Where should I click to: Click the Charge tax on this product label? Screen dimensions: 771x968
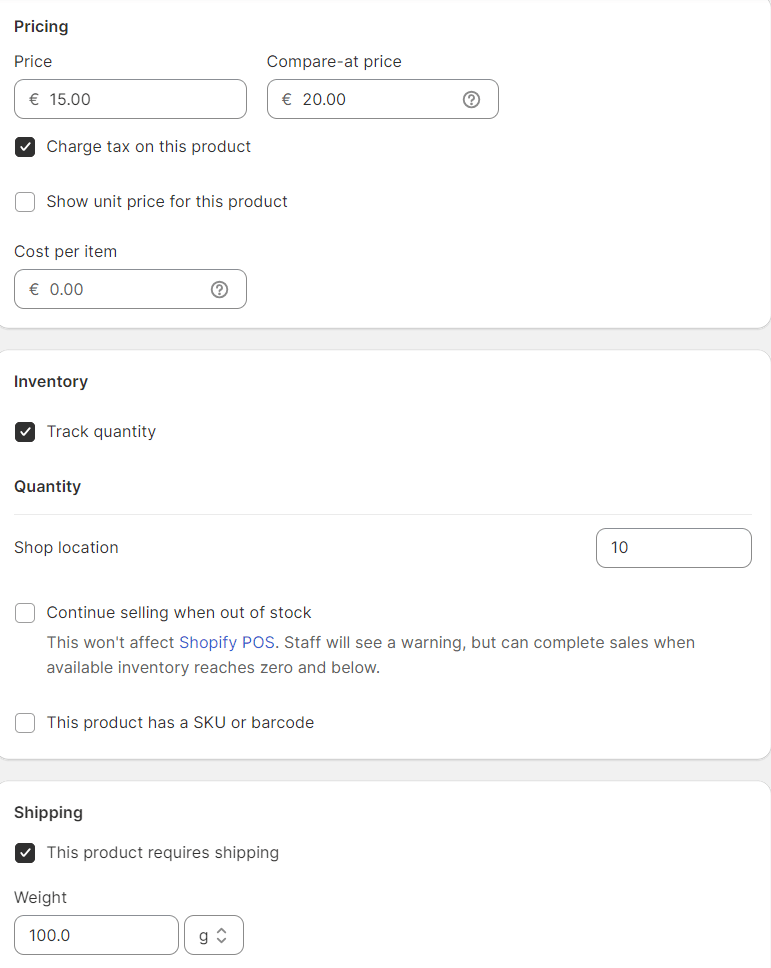(x=149, y=147)
